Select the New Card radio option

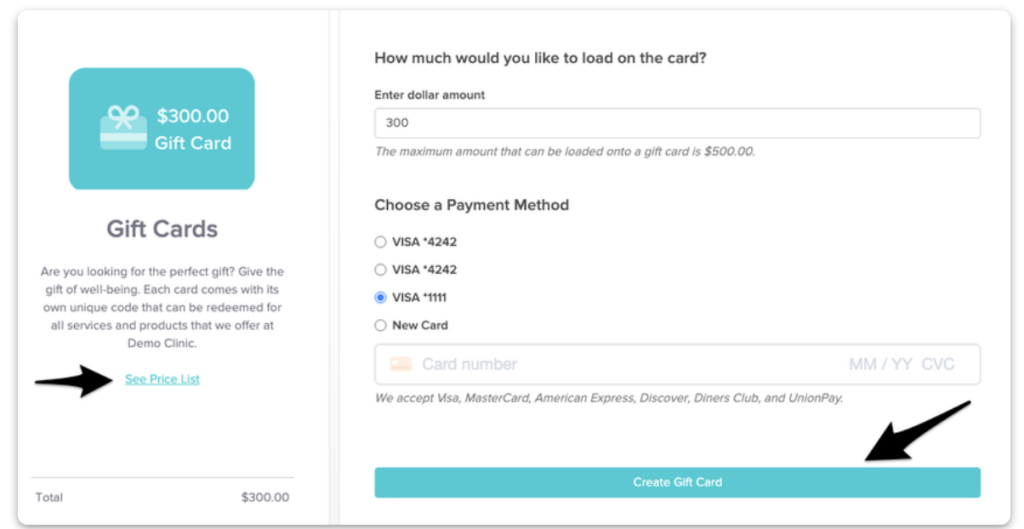380,325
